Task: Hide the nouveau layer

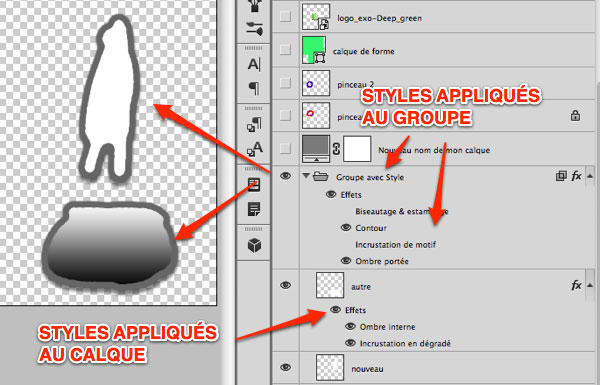Action: click(x=285, y=367)
